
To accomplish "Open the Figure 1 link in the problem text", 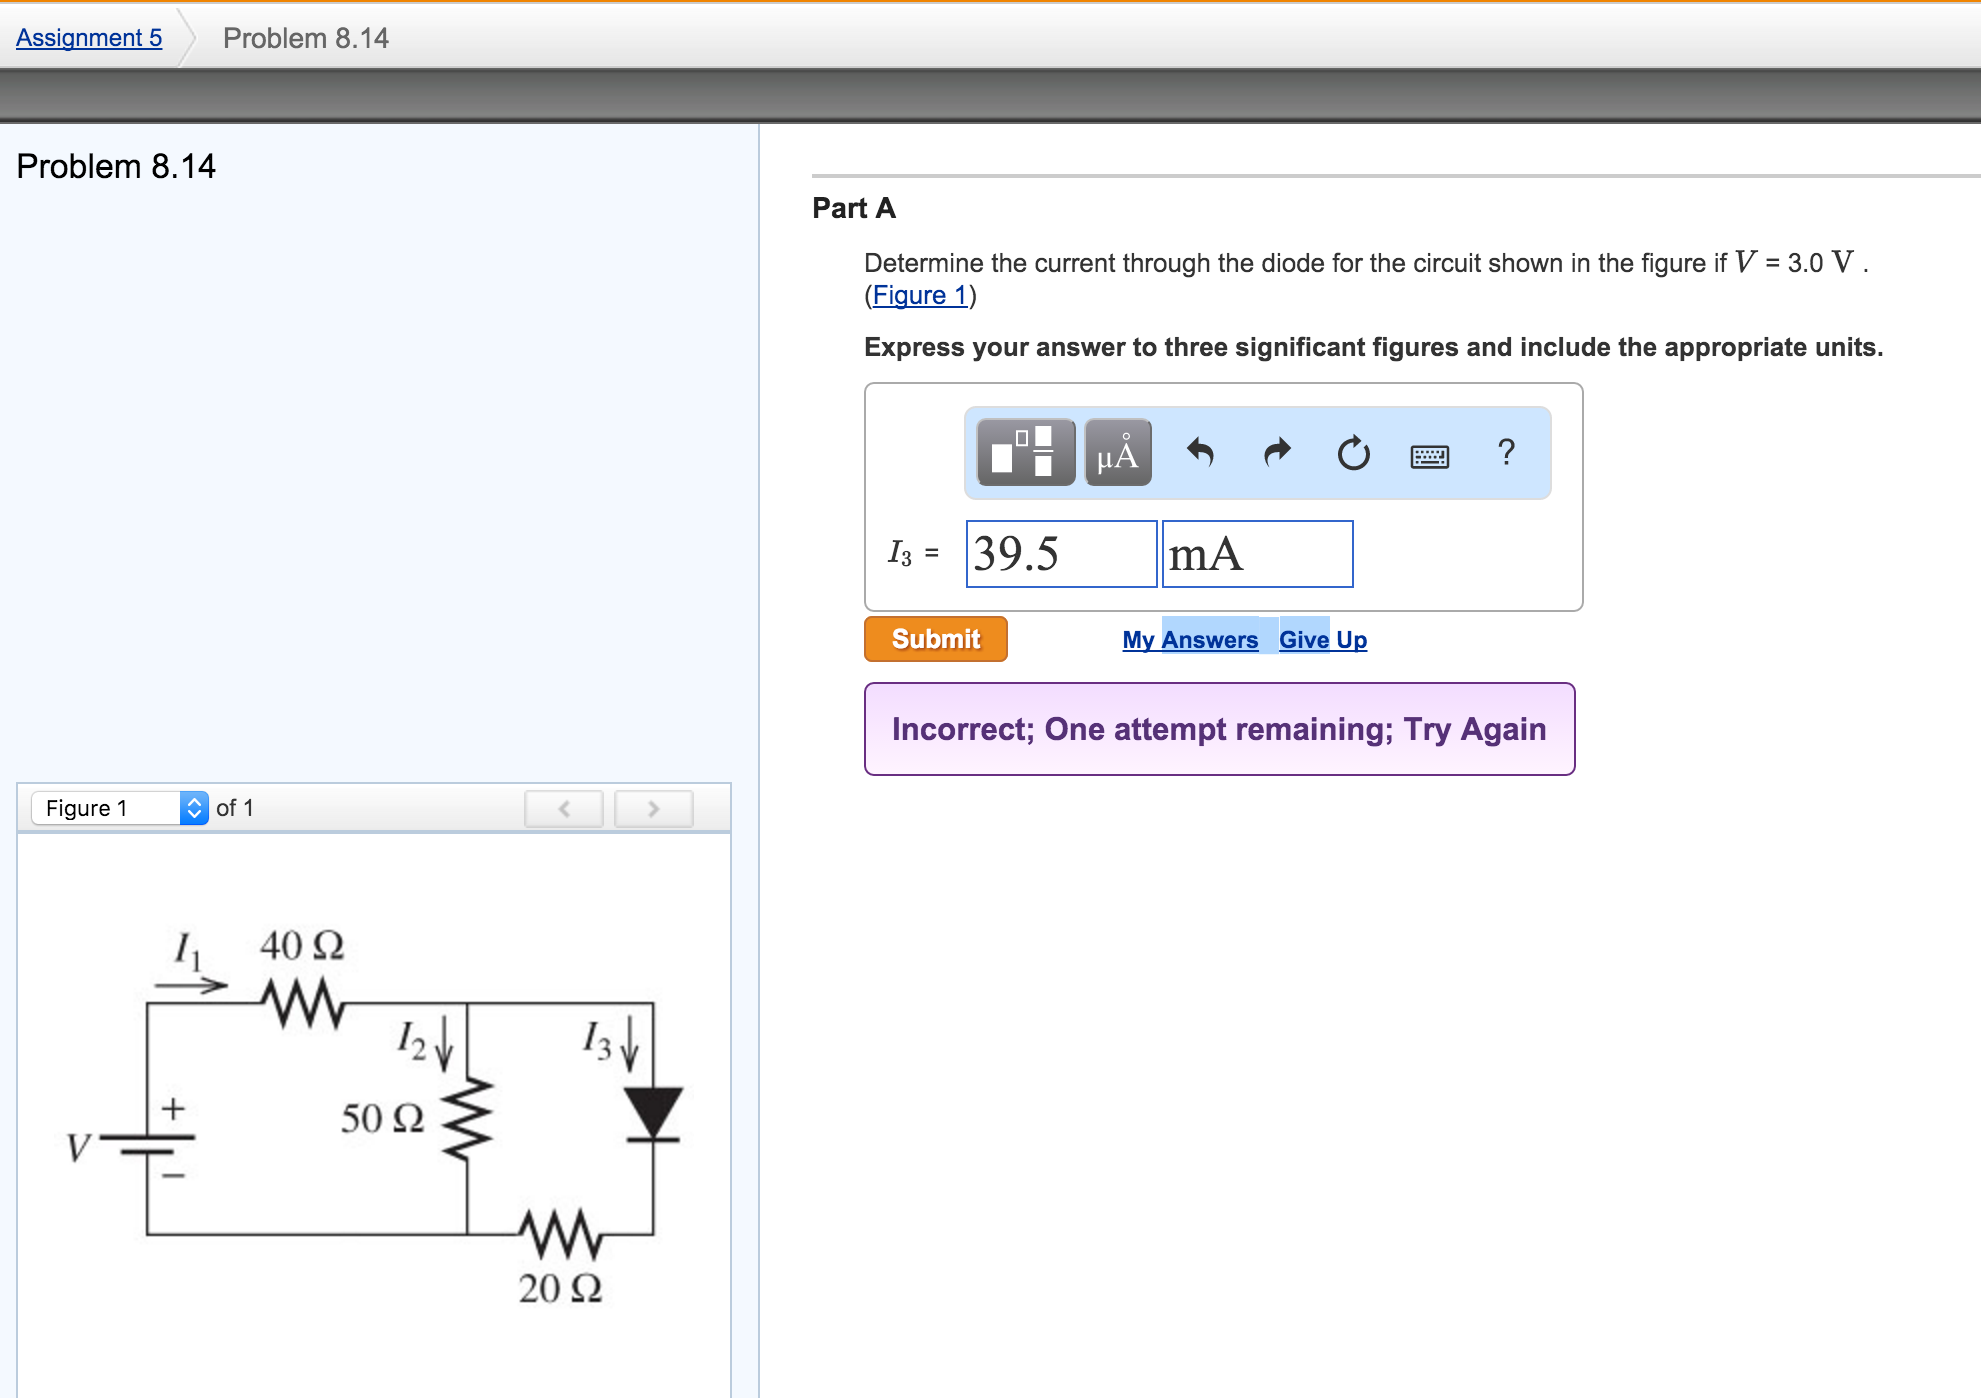I will coord(918,295).
